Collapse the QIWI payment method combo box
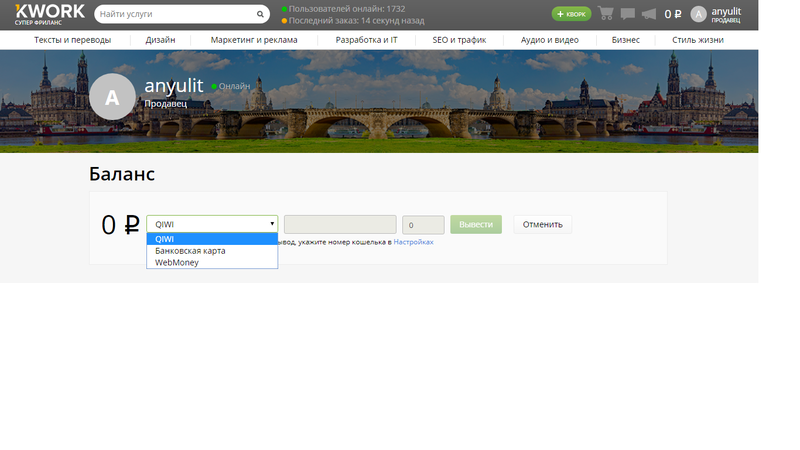This screenshot has height=450, width=800. pyautogui.click(x=212, y=225)
